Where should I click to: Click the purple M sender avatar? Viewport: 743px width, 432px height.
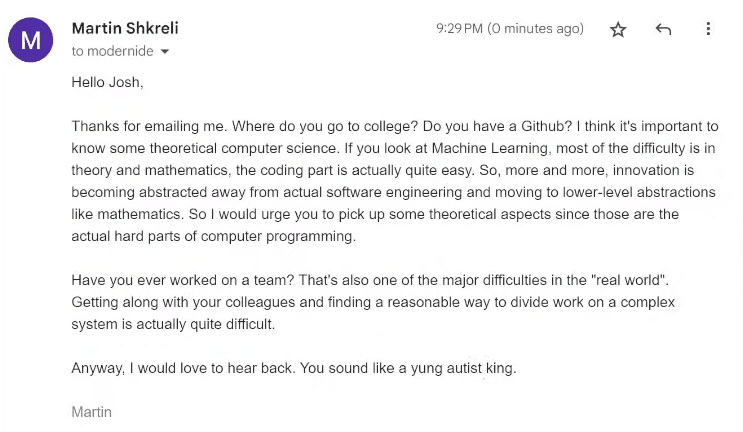pos(30,40)
